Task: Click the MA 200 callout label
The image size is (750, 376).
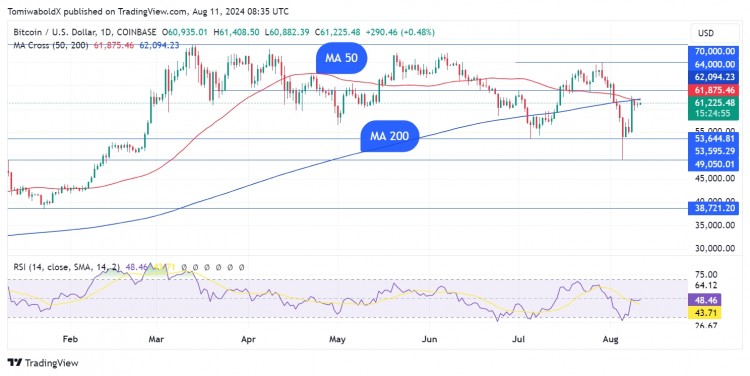Action: [389, 136]
